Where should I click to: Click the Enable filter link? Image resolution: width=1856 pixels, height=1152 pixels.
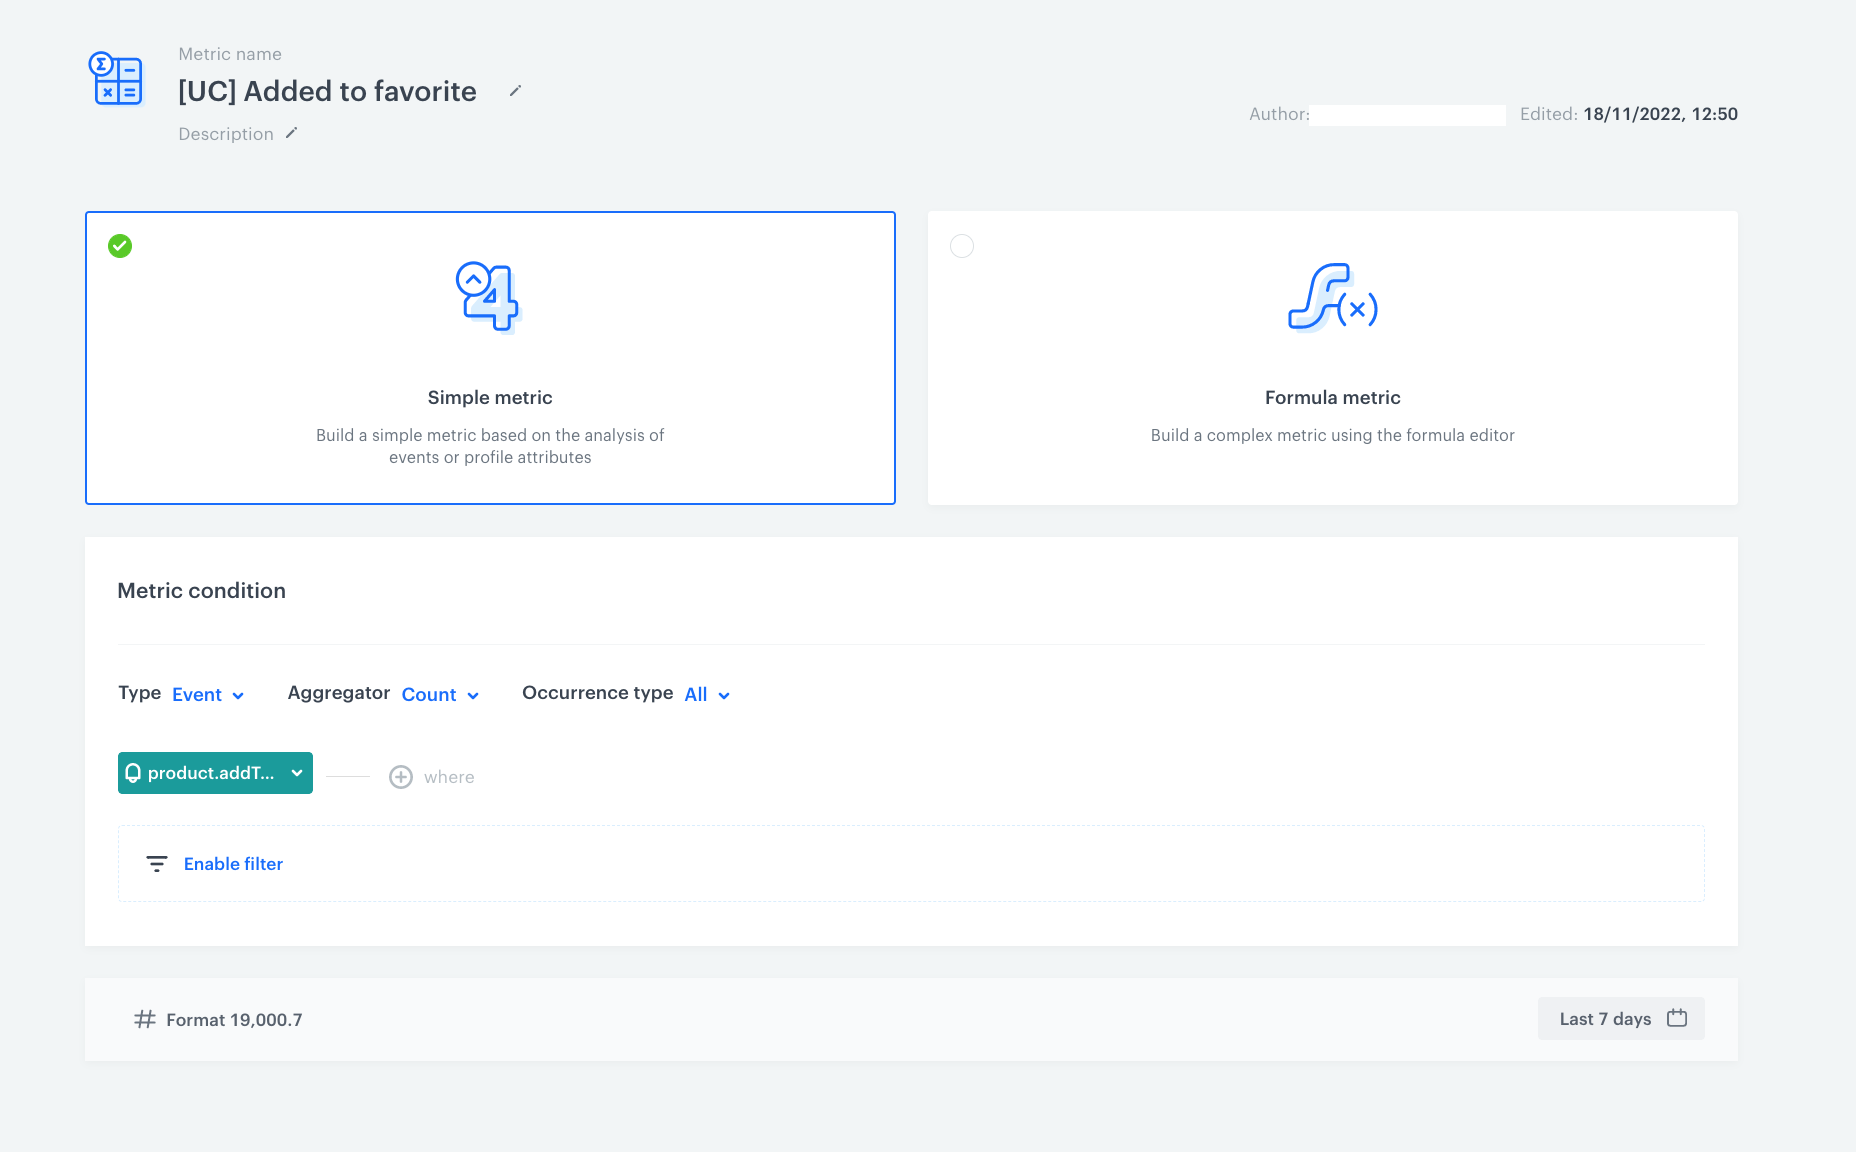[233, 864]
